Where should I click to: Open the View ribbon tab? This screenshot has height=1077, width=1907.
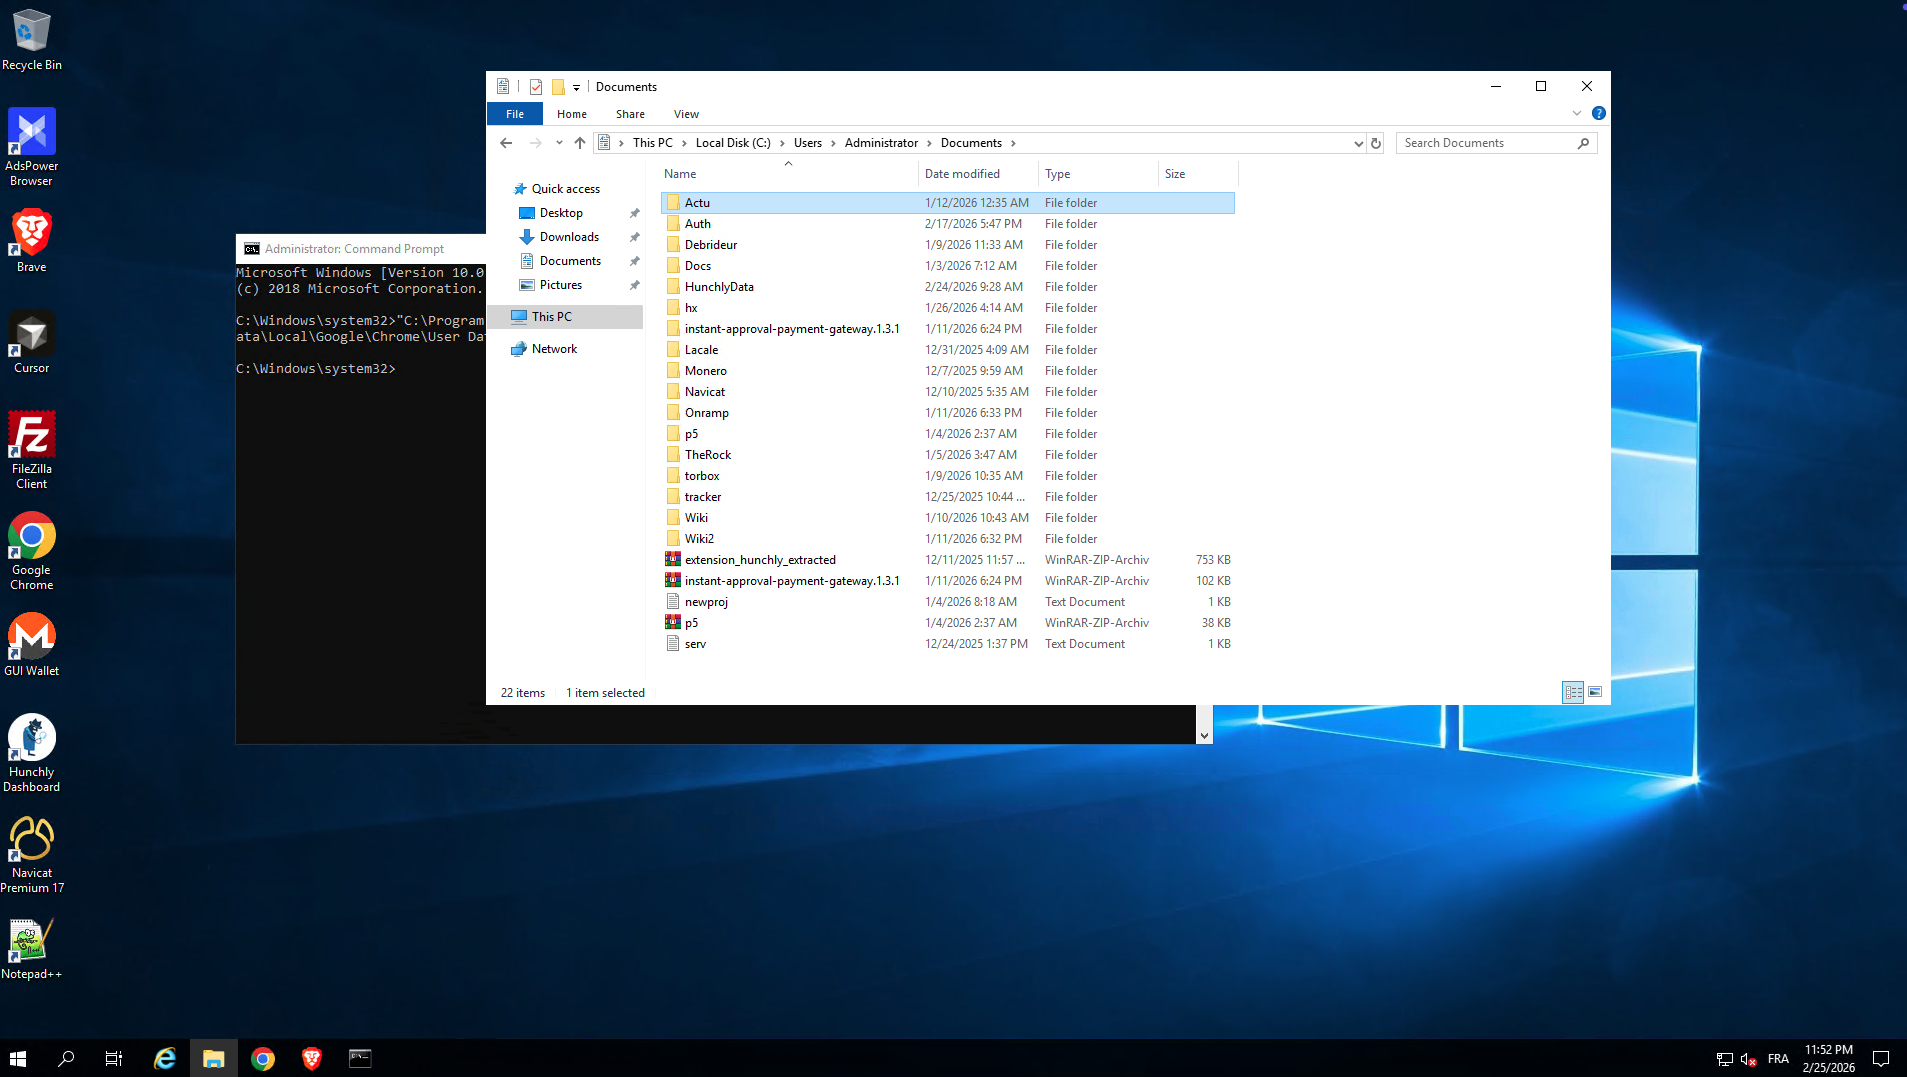[x=686, y=114]
